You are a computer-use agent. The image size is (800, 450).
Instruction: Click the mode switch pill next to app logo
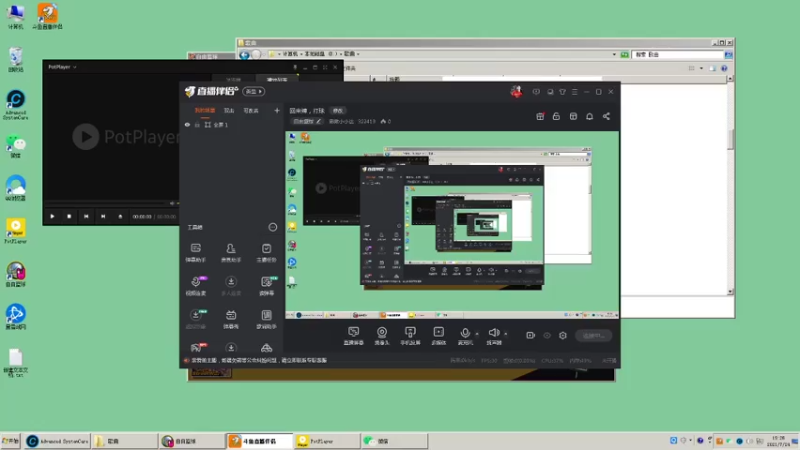point(254,91)
